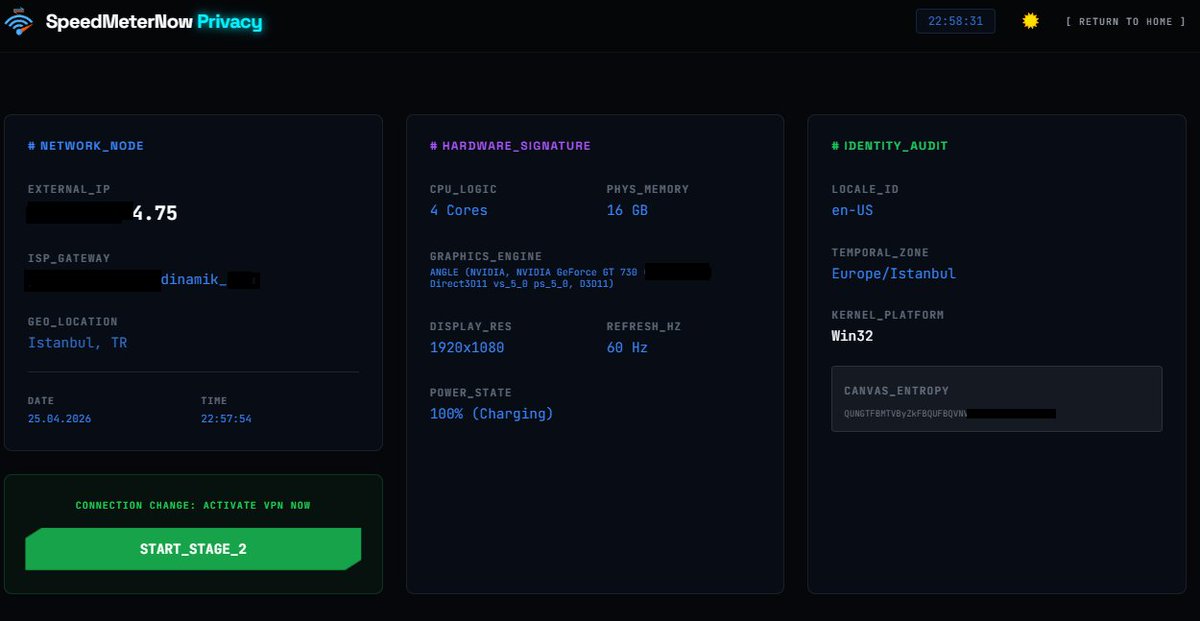Screen dimensions: 1200x621
Task: Click the 100% (Charging) power state
Action: [491, 414]
